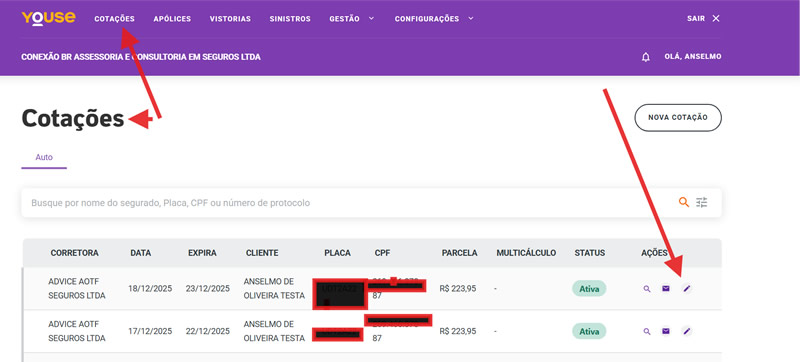
Task: Email the 17/12/2025 quote
Action: pos(666,331)
